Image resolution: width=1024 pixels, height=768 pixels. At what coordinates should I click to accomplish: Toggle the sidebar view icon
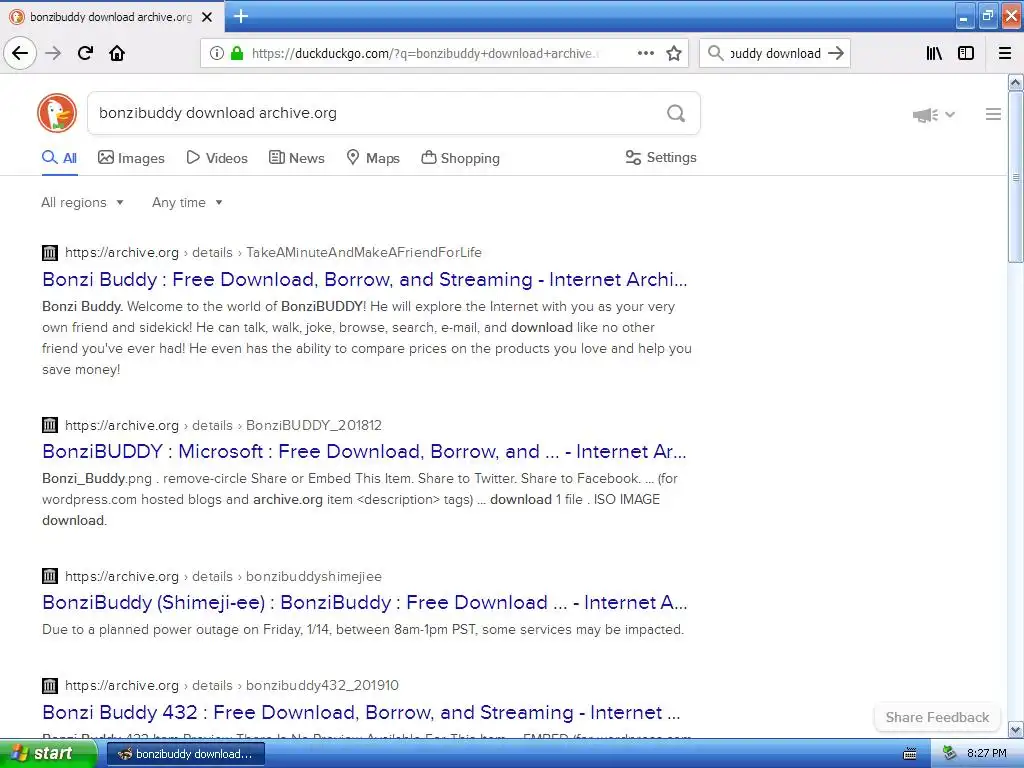[x=966, y=53]
